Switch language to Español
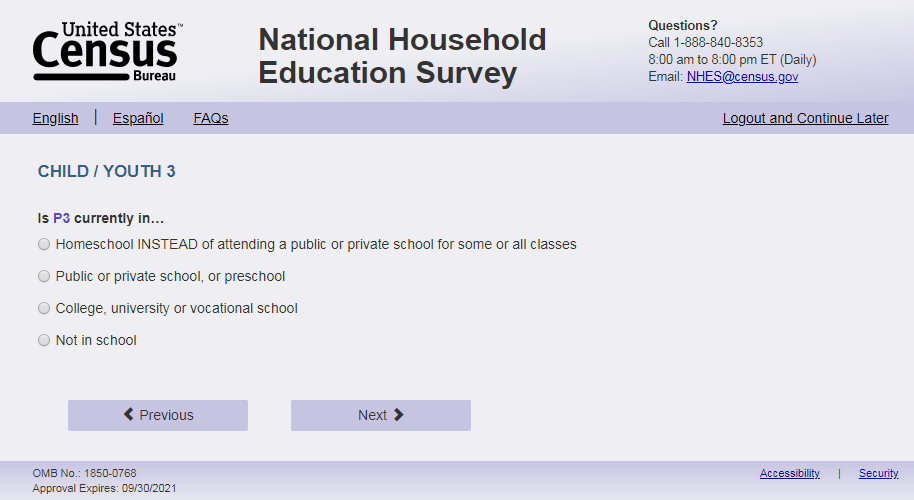Viewport: 914px width, 500px height. click(x=138, y=118)
